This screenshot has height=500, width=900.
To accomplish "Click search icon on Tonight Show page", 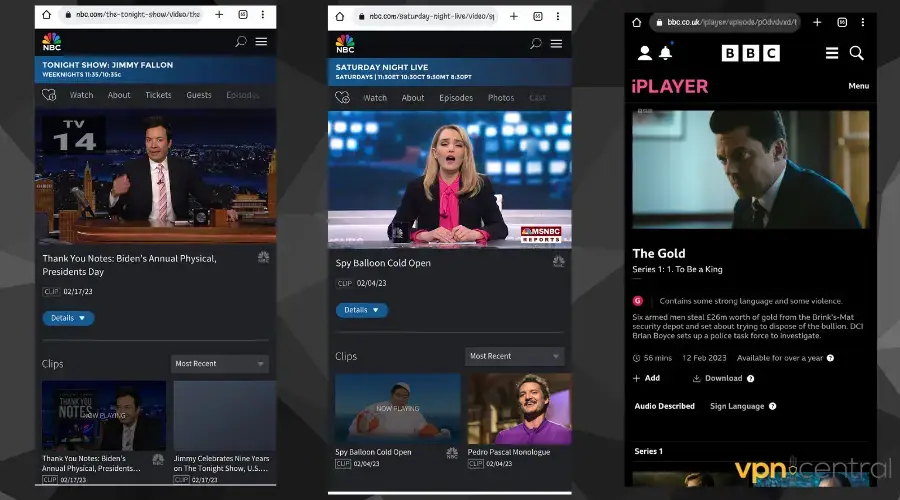I will tap(240, 41).
